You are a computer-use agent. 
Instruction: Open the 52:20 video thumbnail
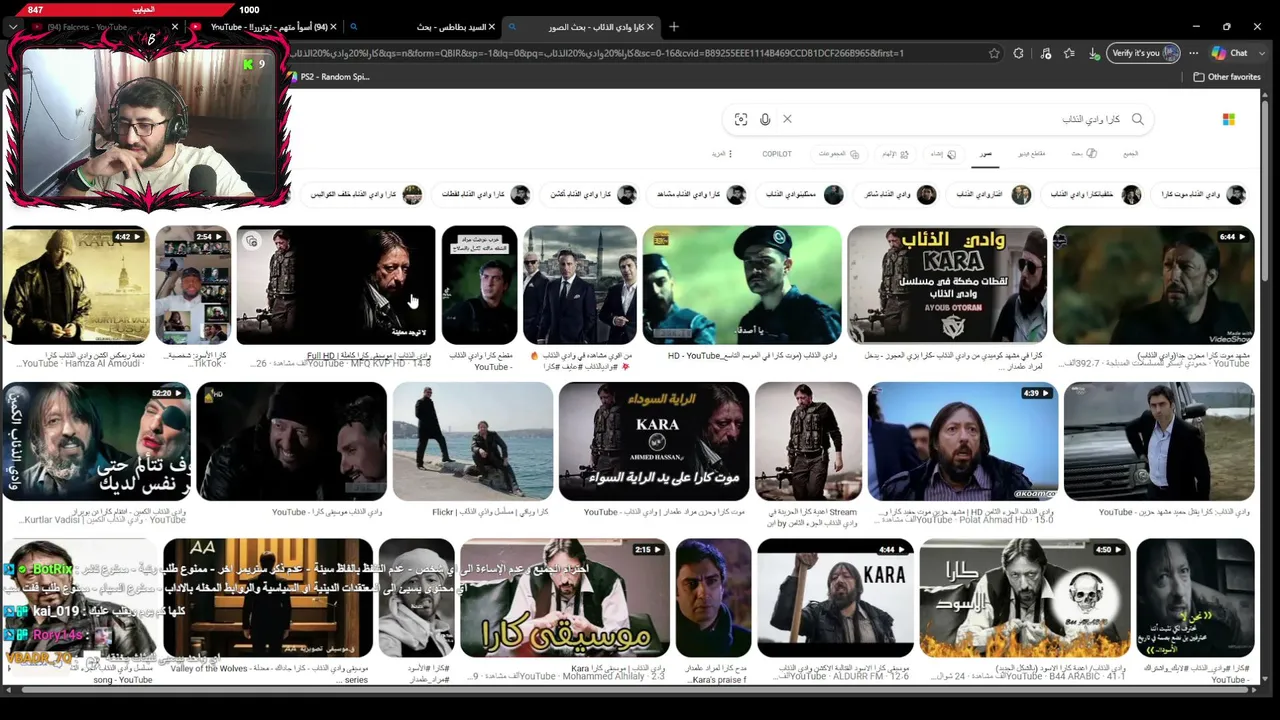[x=97, y=441]
